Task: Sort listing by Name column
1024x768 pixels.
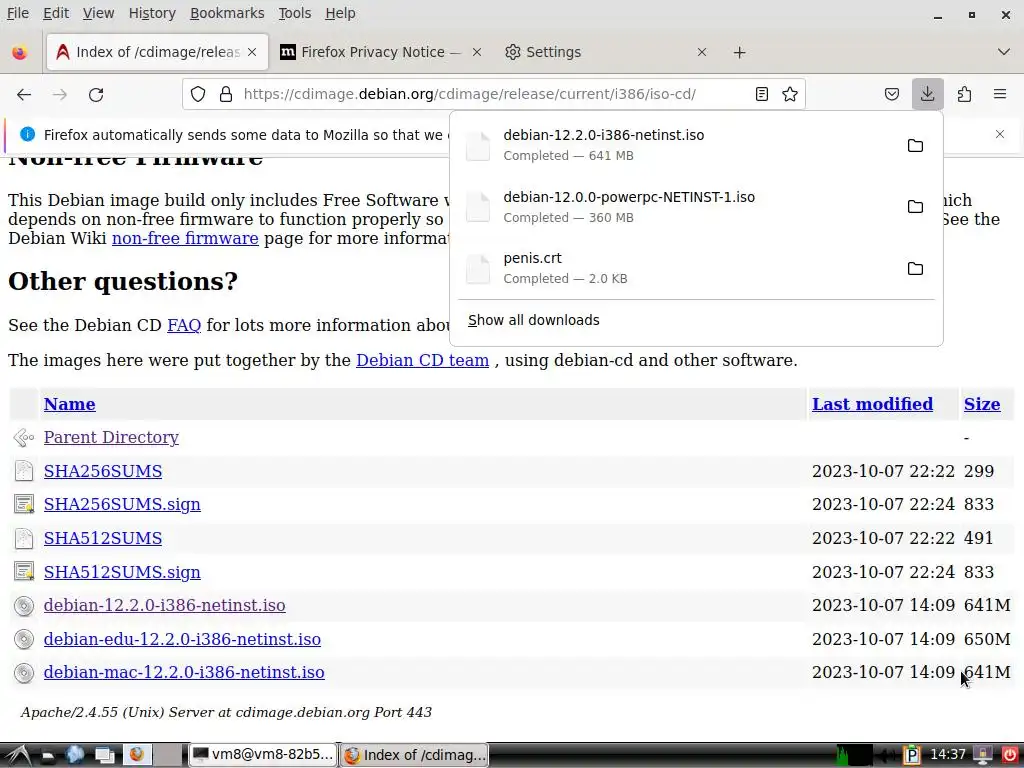Action: pyautogui.click(x=69, y=404)
